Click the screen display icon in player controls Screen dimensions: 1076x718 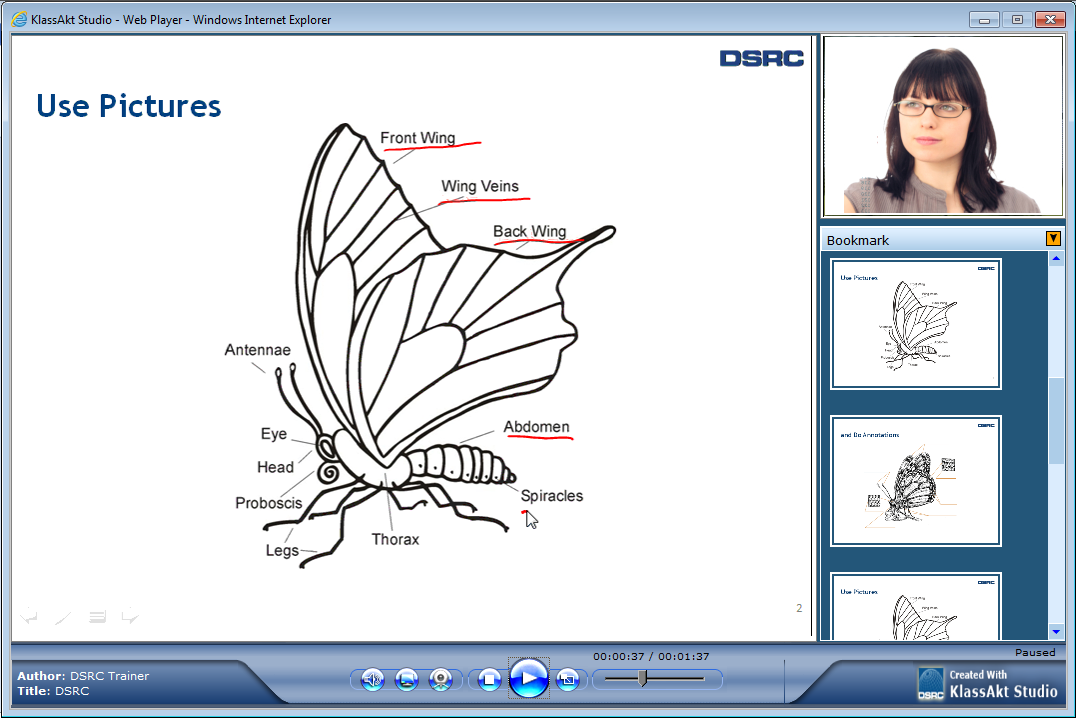coord(406,680)
